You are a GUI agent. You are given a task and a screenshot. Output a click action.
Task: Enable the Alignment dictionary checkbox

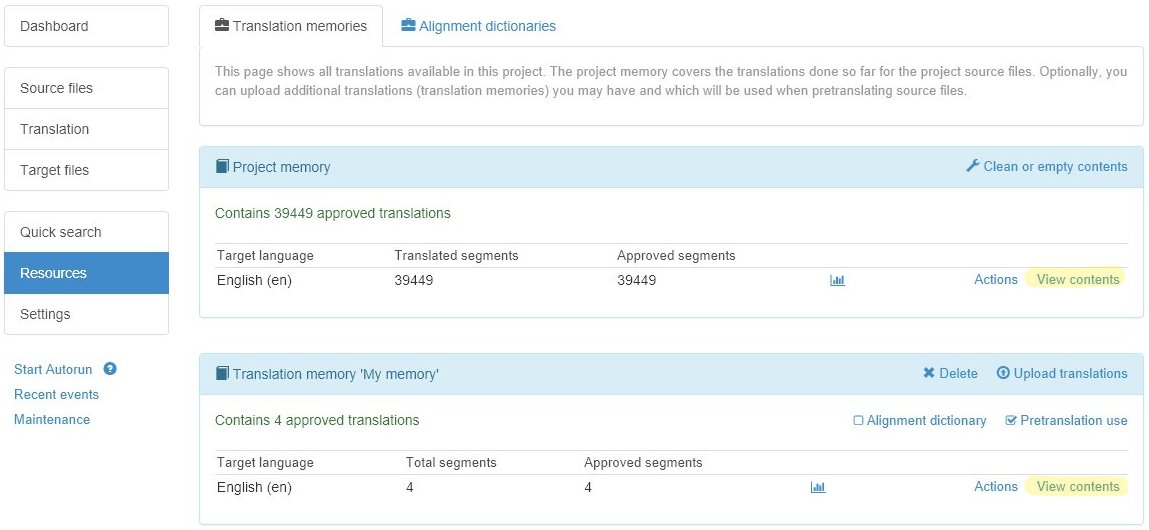(x=858, y=420)
